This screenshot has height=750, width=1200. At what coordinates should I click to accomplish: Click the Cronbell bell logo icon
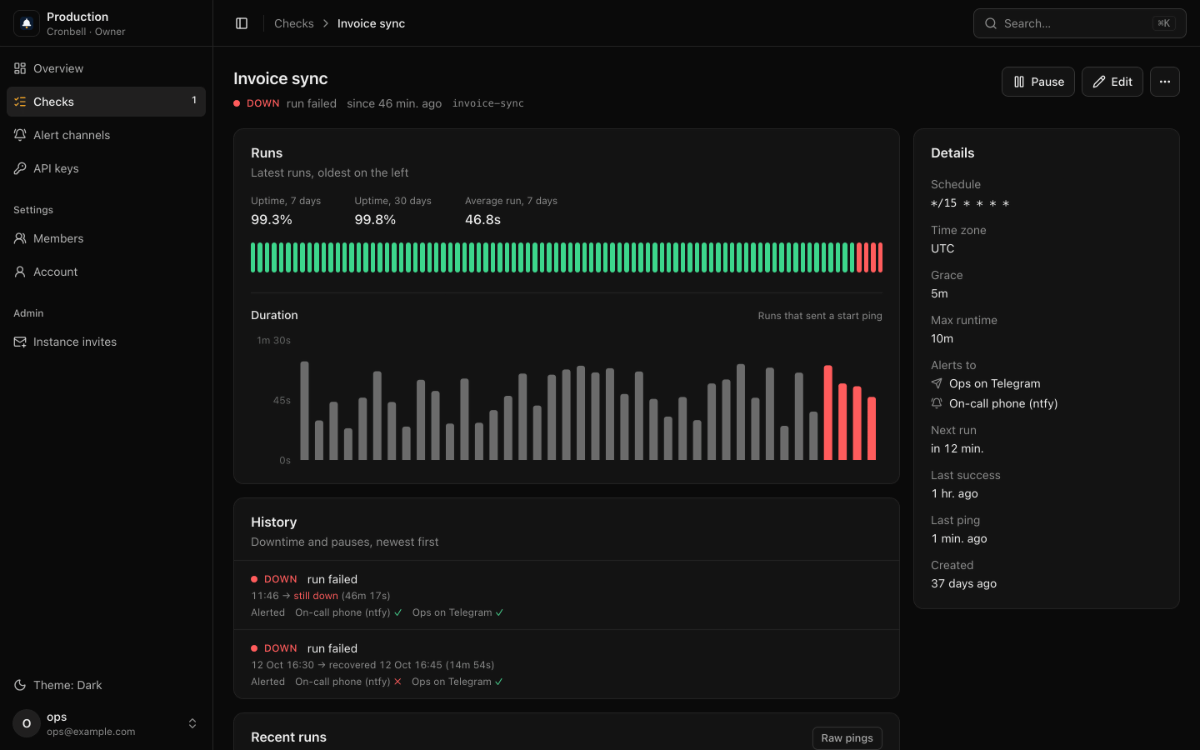[x=26, y=23]
